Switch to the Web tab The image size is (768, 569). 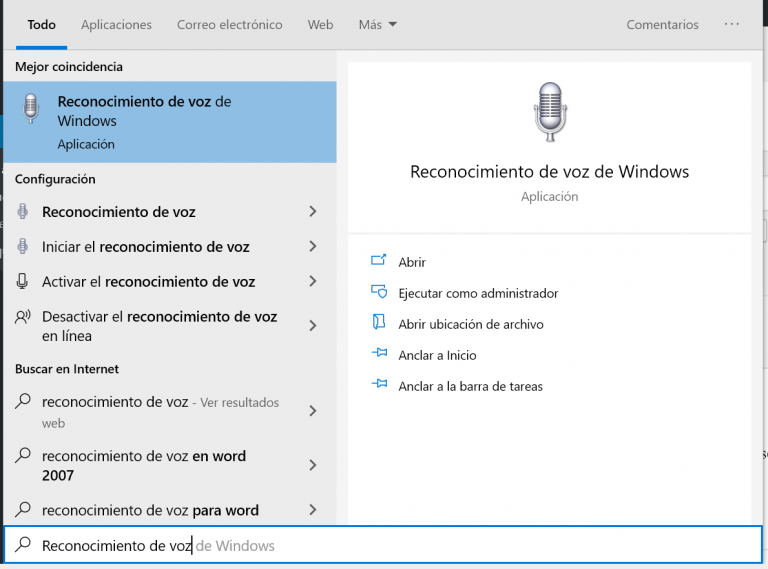click(320, 24)
